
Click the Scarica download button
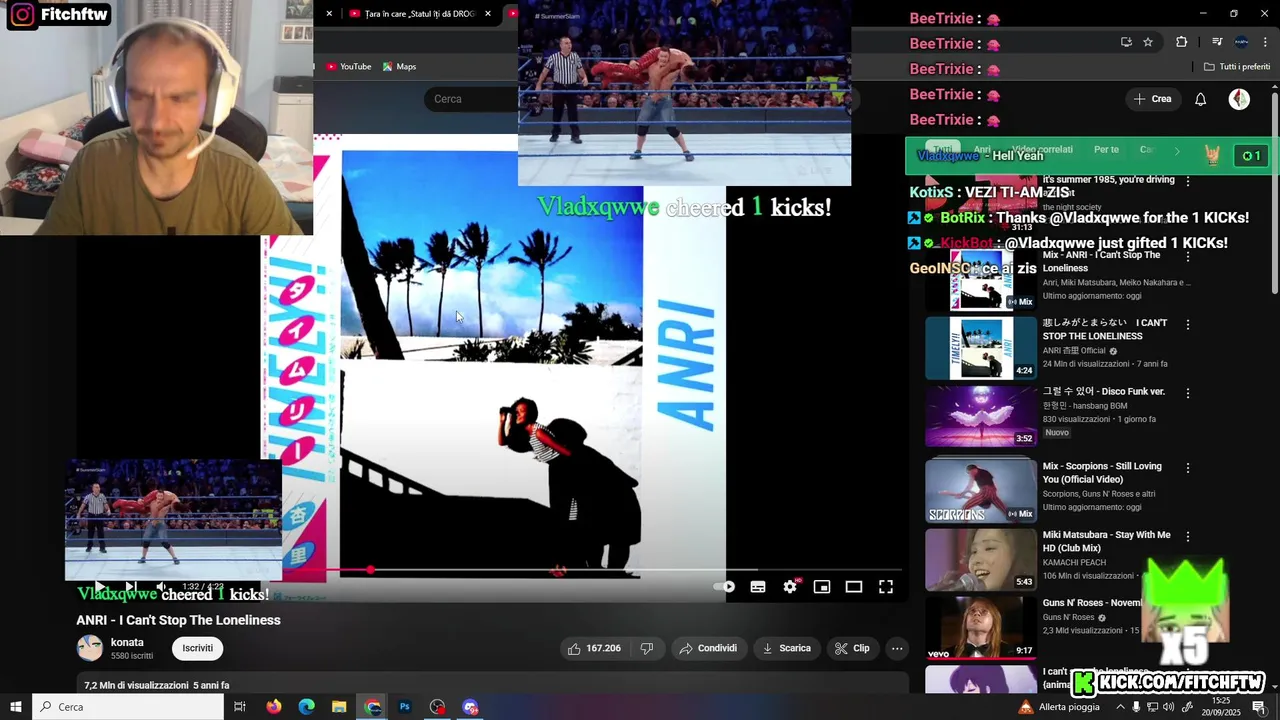pos(787,648)
